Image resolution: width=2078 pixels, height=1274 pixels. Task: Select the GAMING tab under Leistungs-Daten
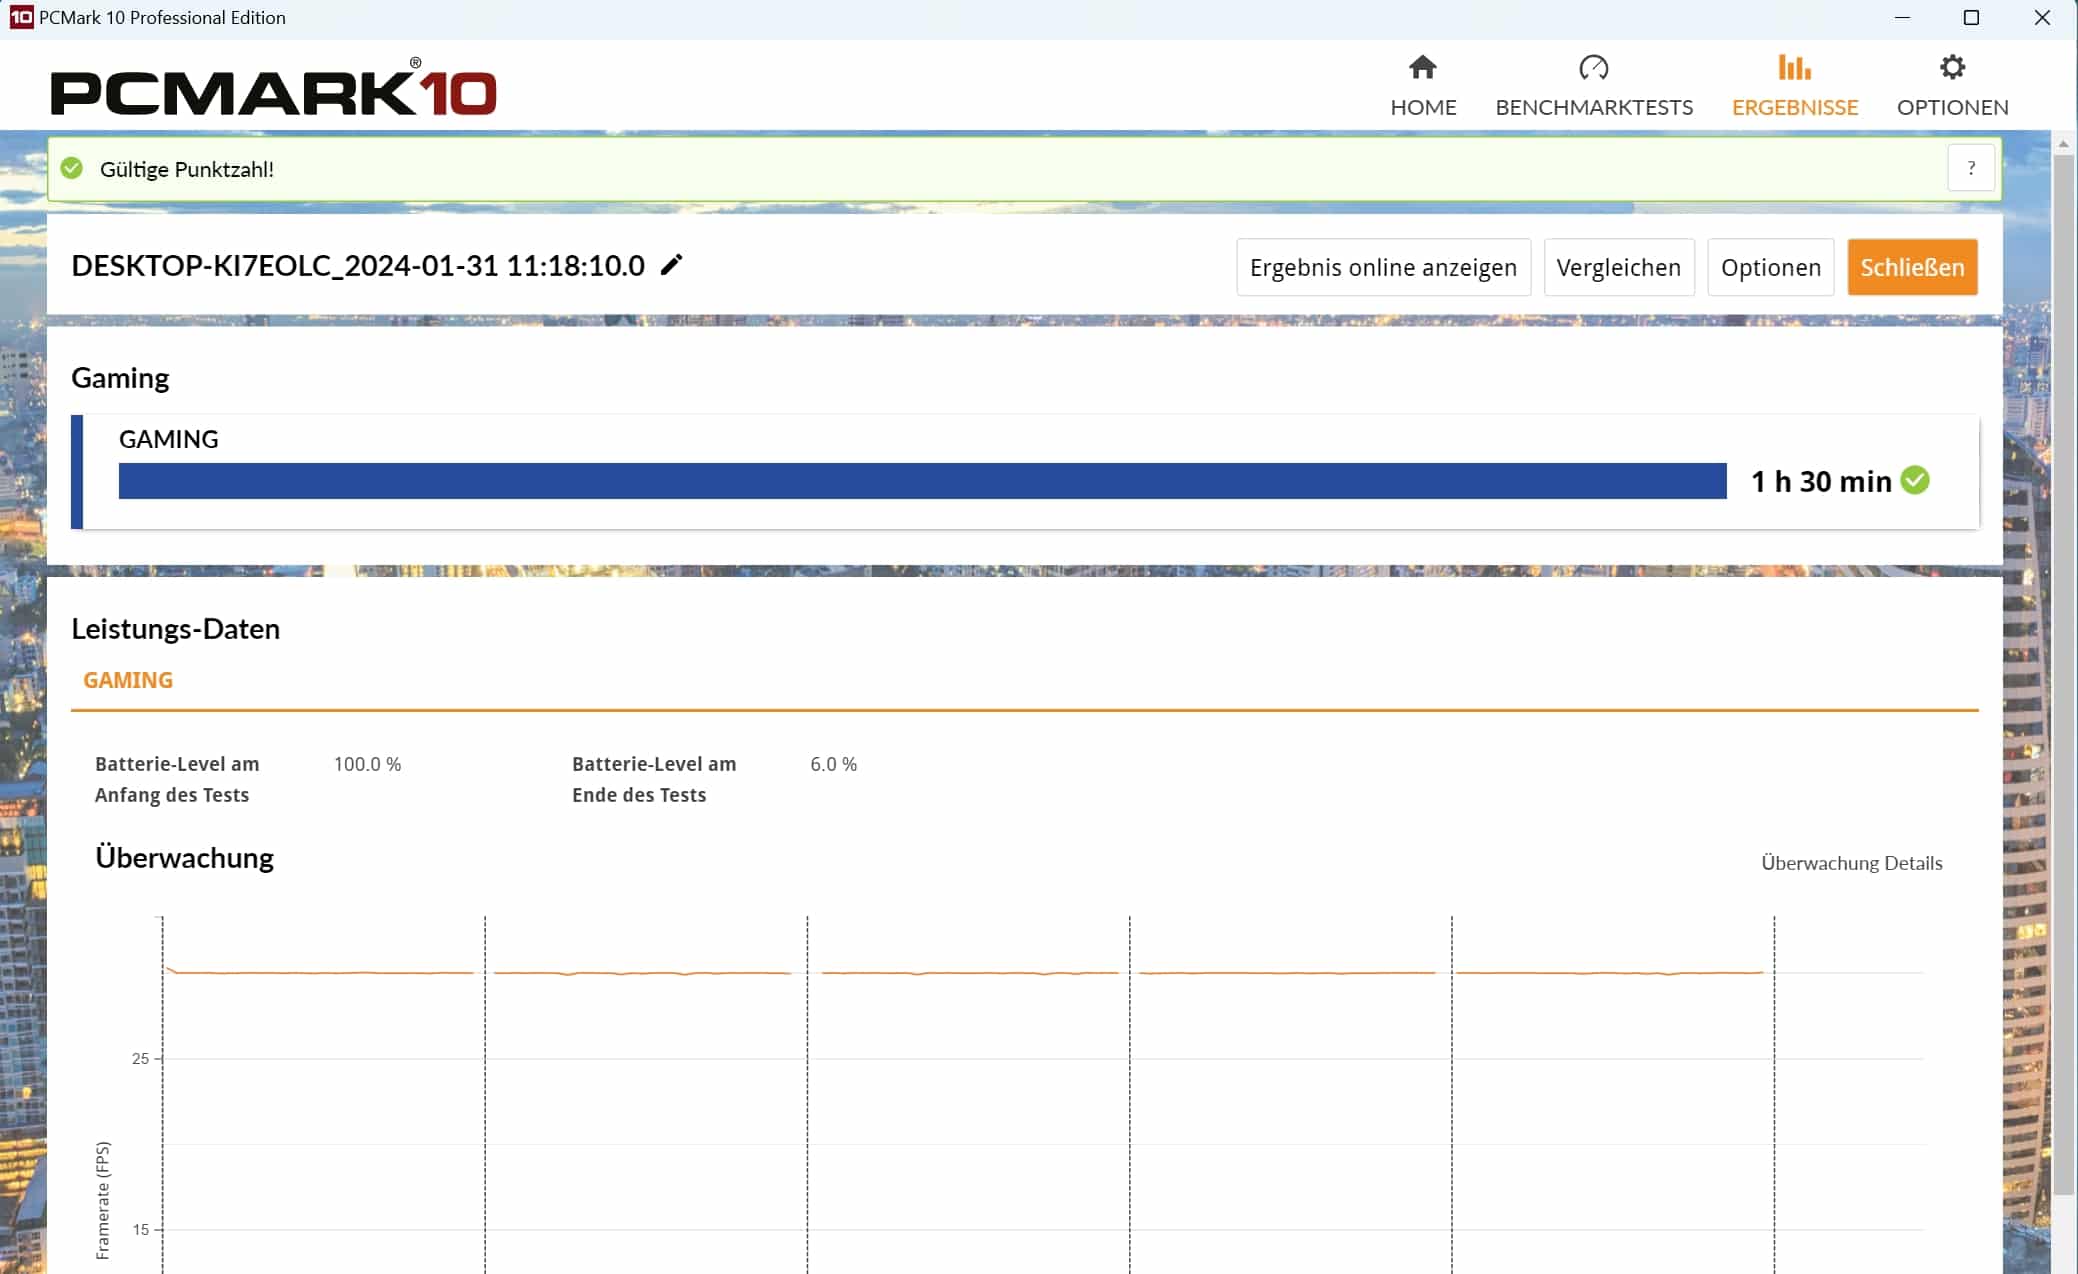[128, 680]
